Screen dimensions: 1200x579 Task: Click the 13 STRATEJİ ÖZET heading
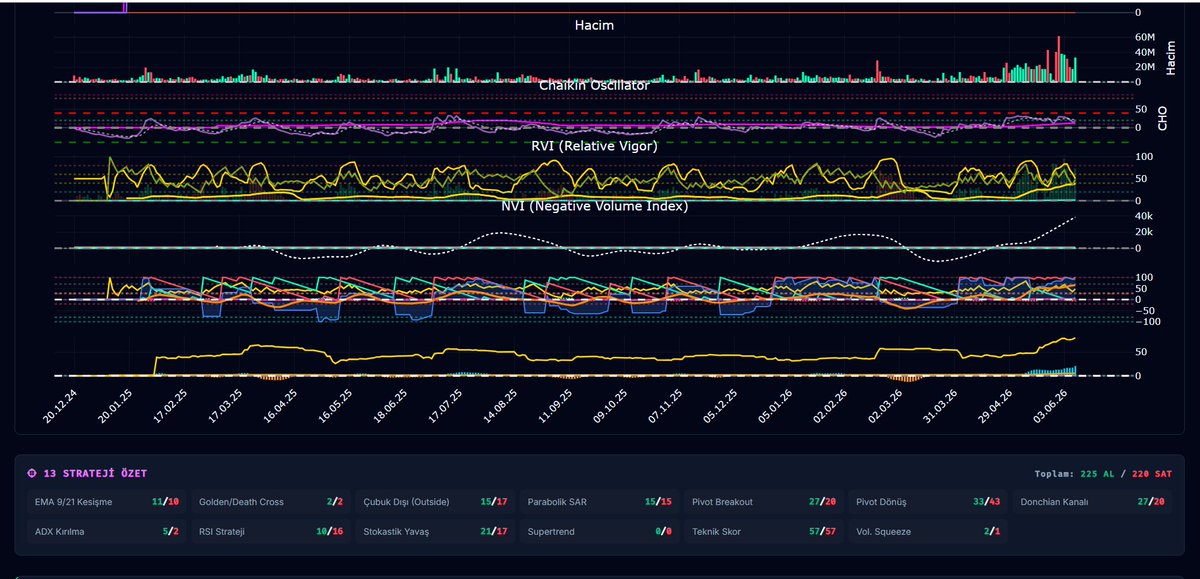click(95, 473)
